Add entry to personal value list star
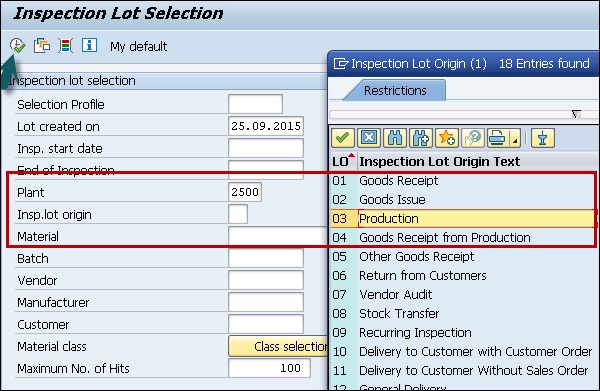The width and height of the screenshot is (600, 391). pos(447,138)
